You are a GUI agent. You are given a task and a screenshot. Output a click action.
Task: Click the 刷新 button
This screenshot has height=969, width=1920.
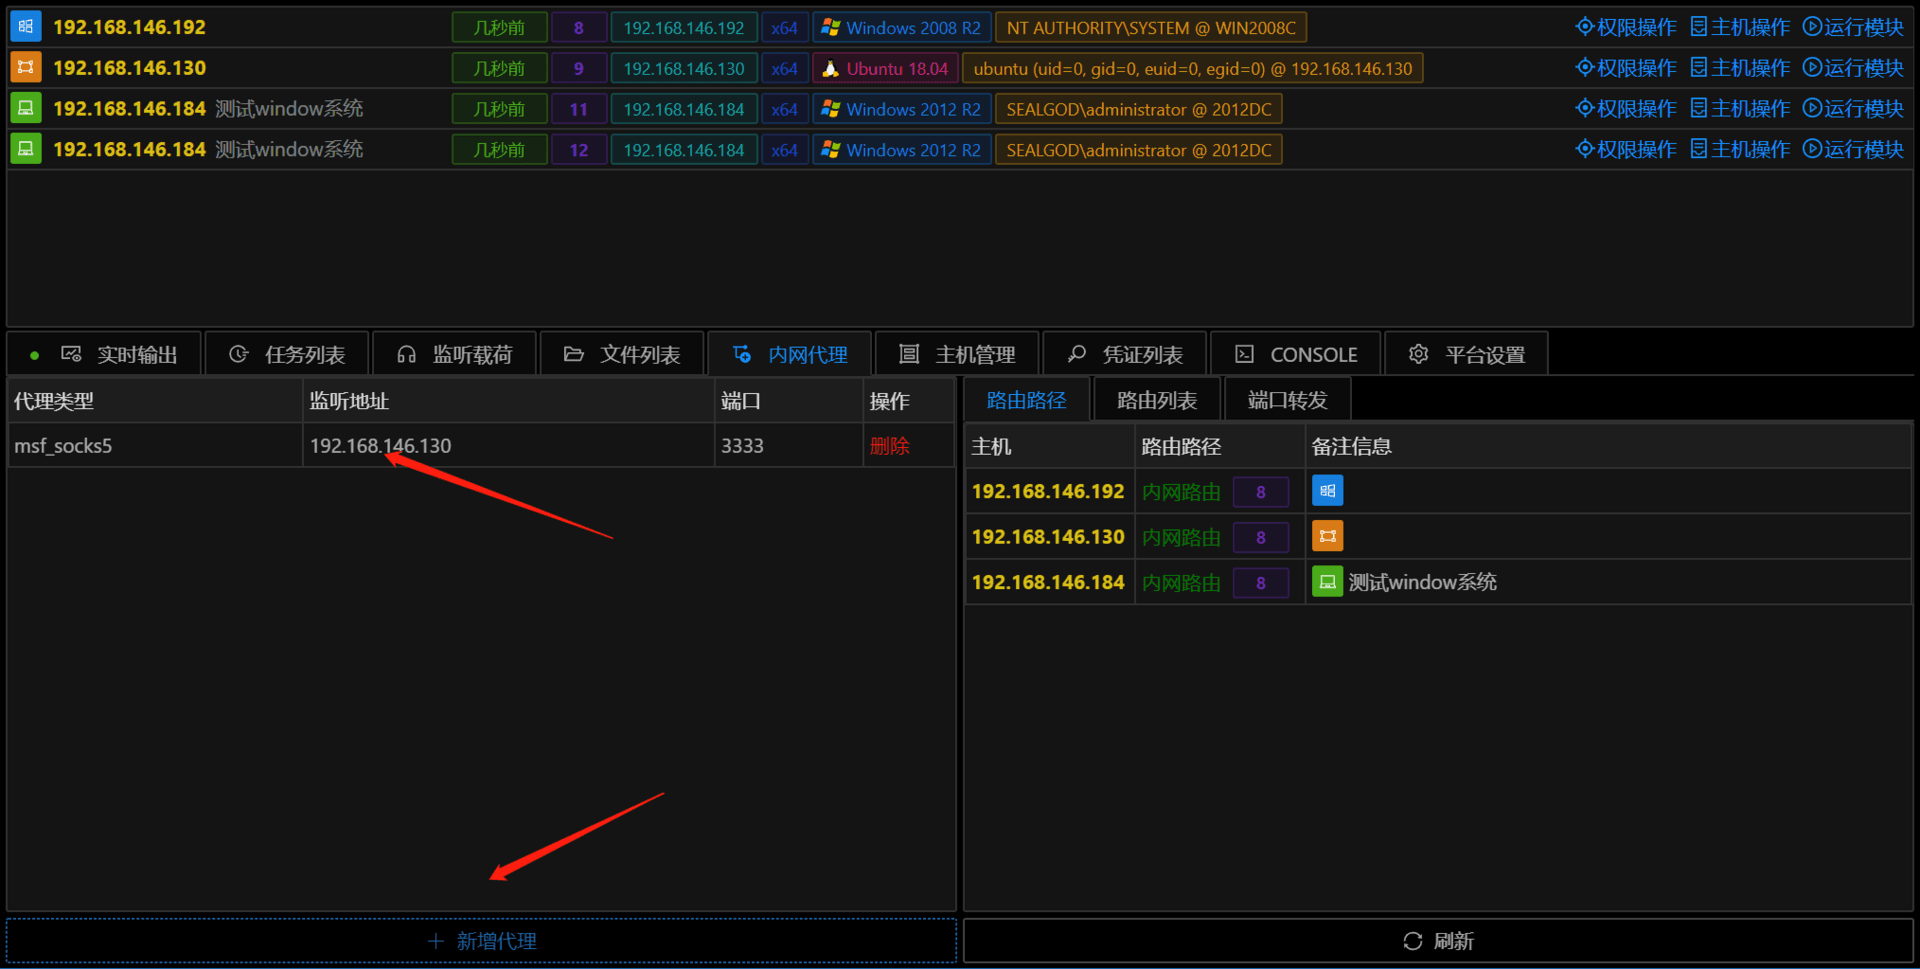tap(1438, 941)
